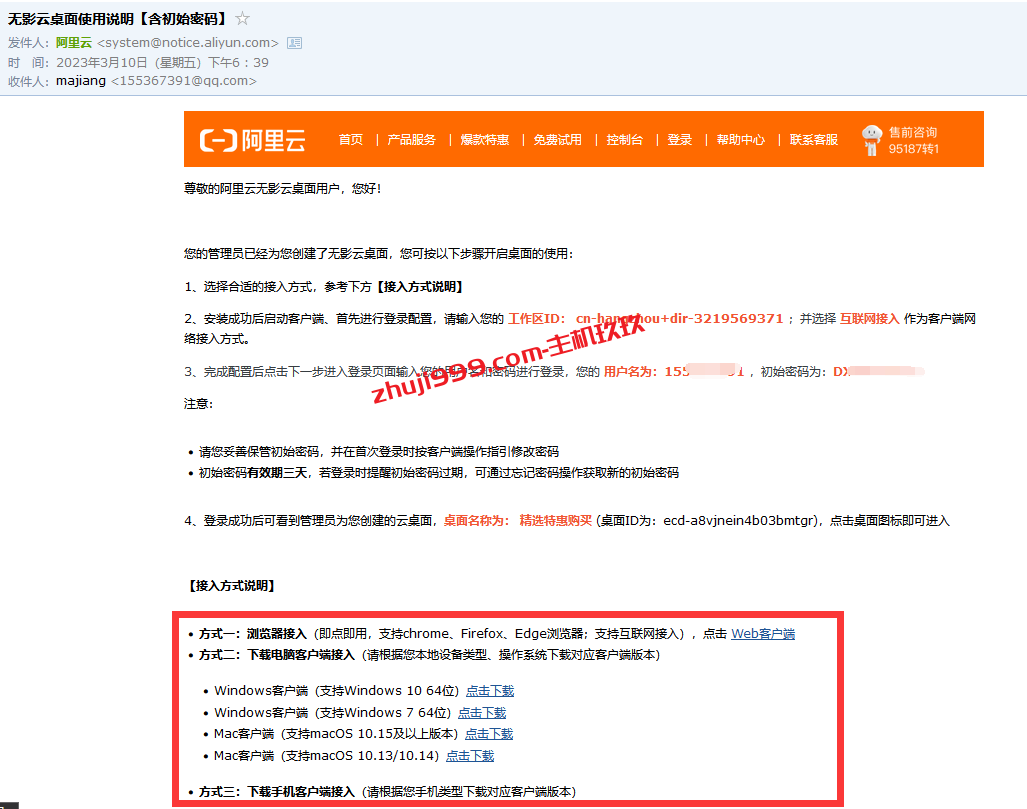This screenshot has width=1027, height=809.
Task: Download Mac client for macOS 10.15及以上
Action: pyautogui.click(x=489, y=734)
